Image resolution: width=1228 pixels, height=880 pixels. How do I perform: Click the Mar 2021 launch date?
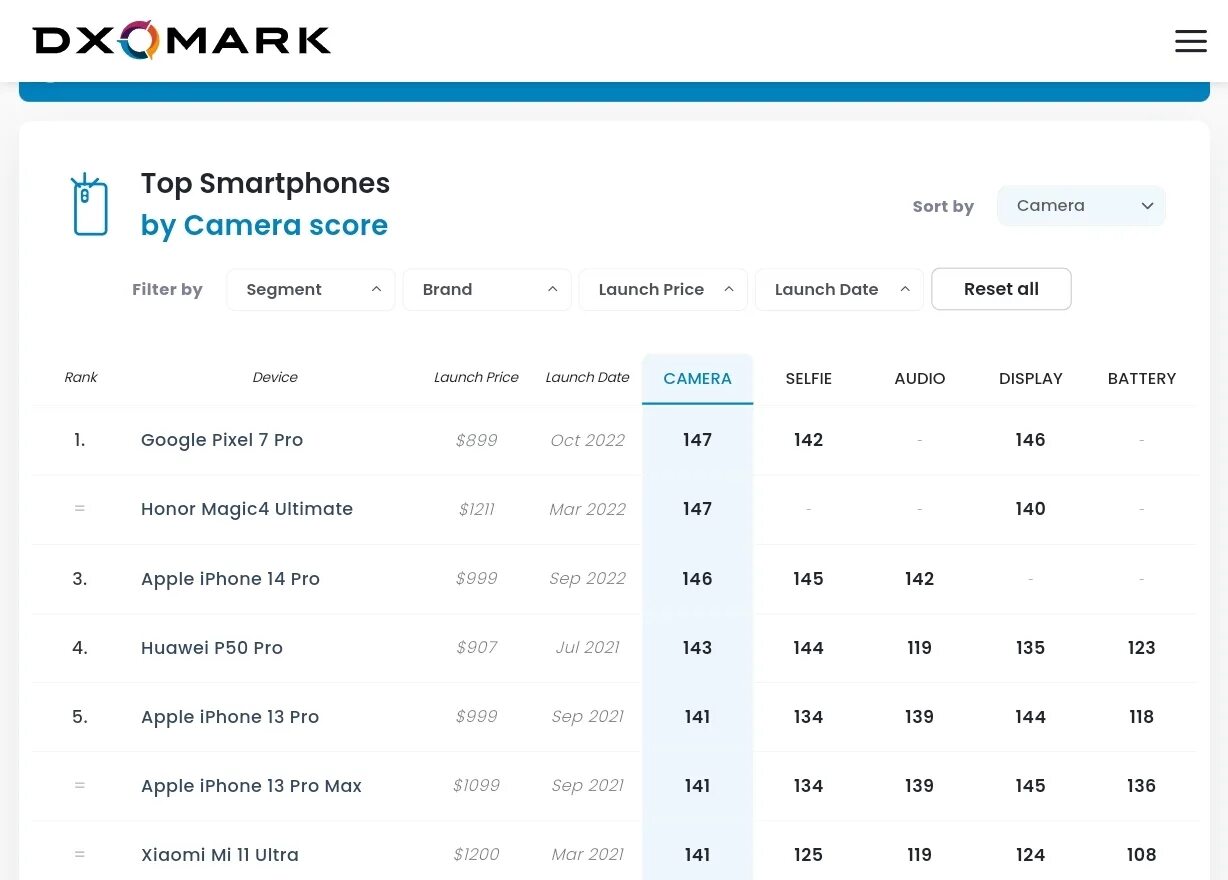pos(587,855)
